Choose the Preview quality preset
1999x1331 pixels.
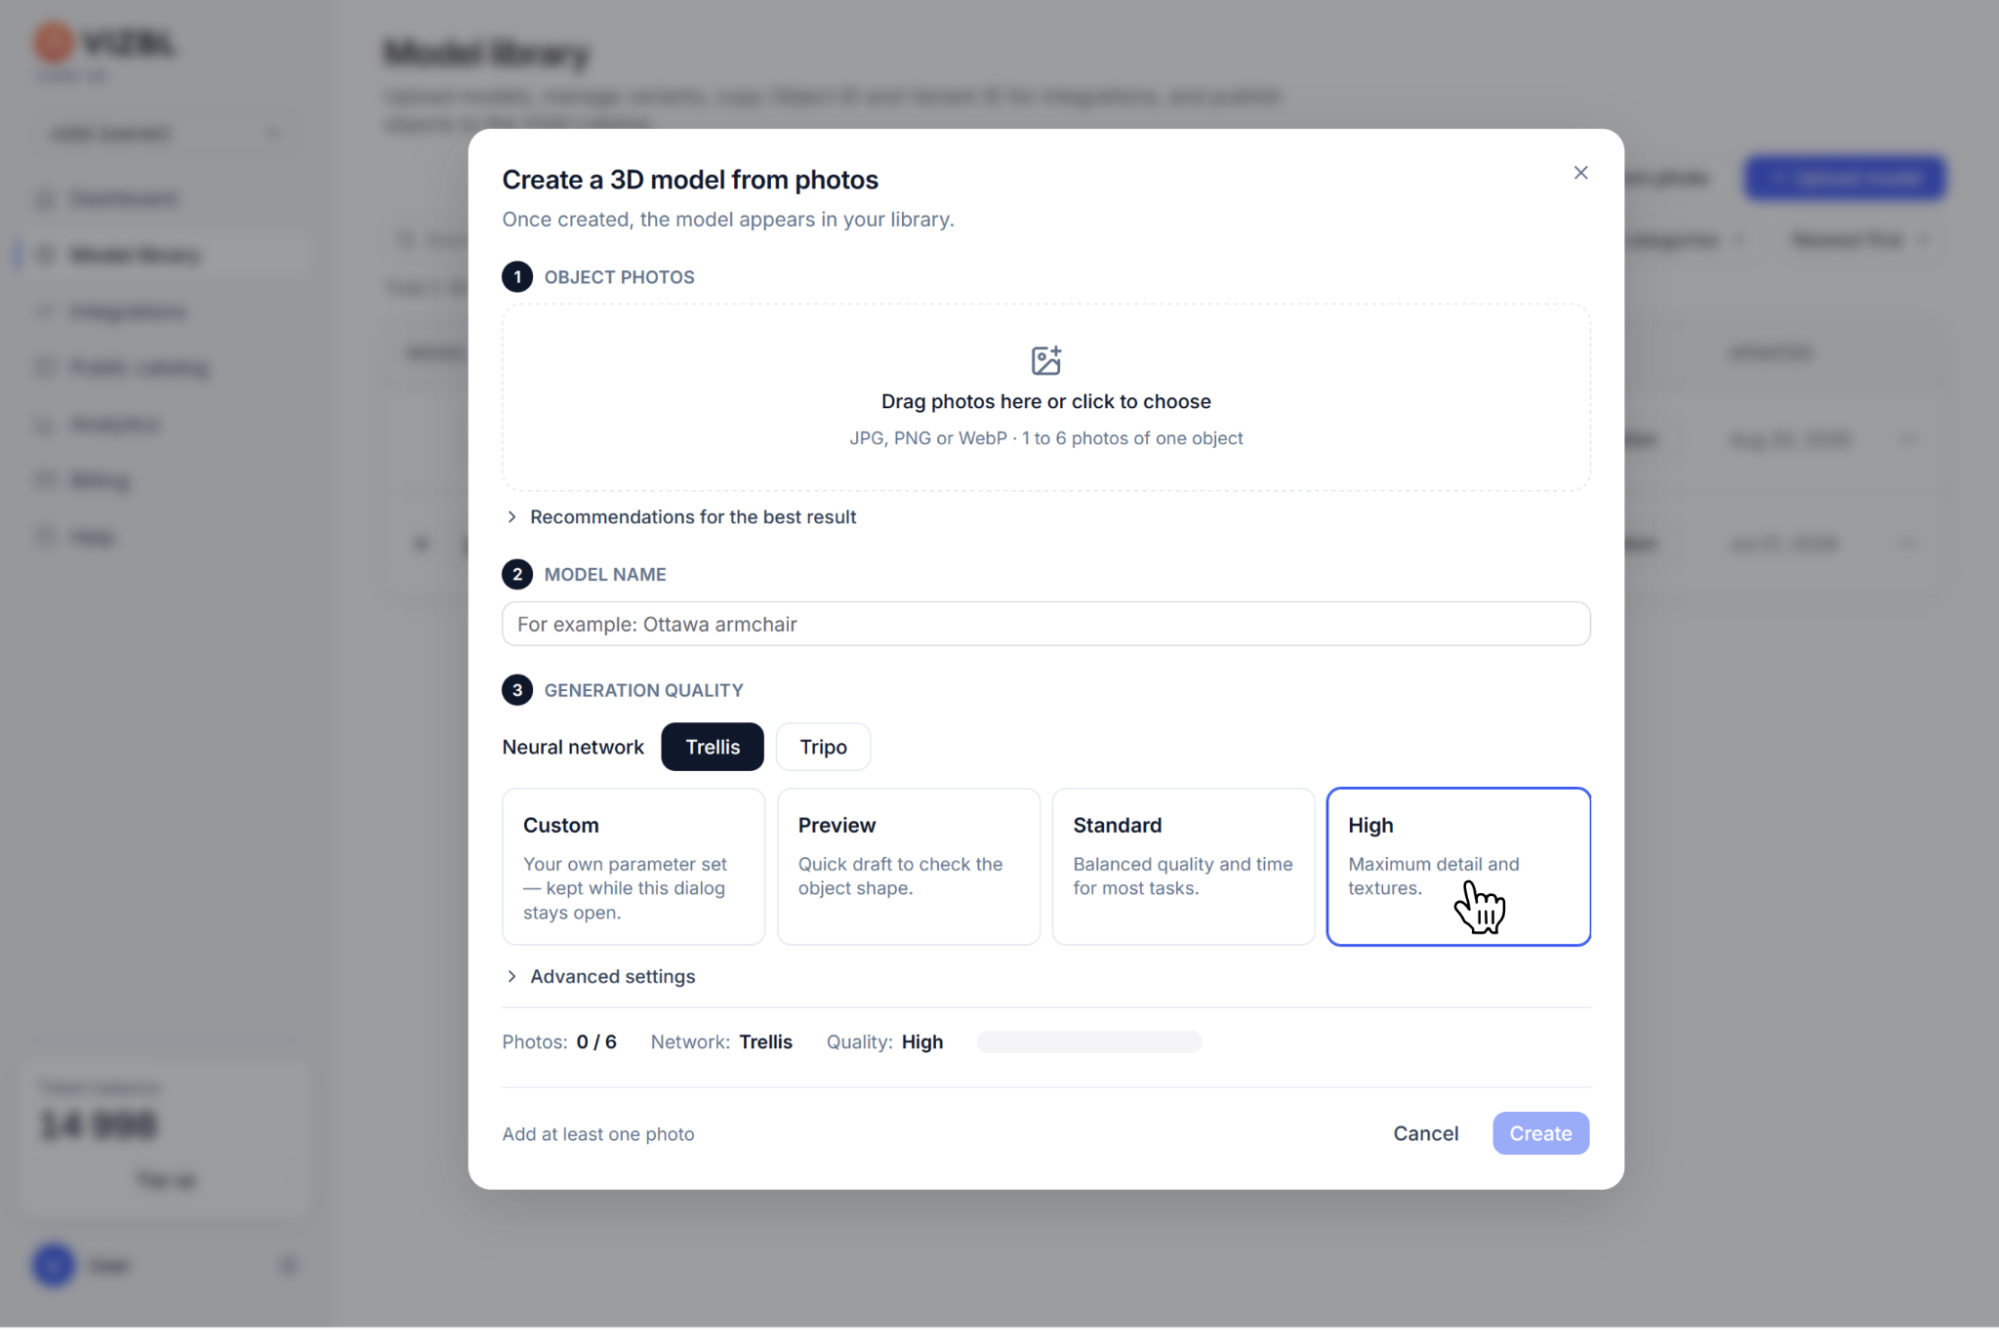[x=908, y=867]
